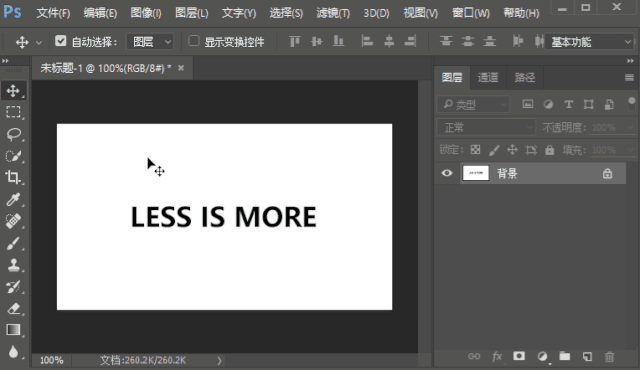Toggle shape layer filter

tap(589, 104)
